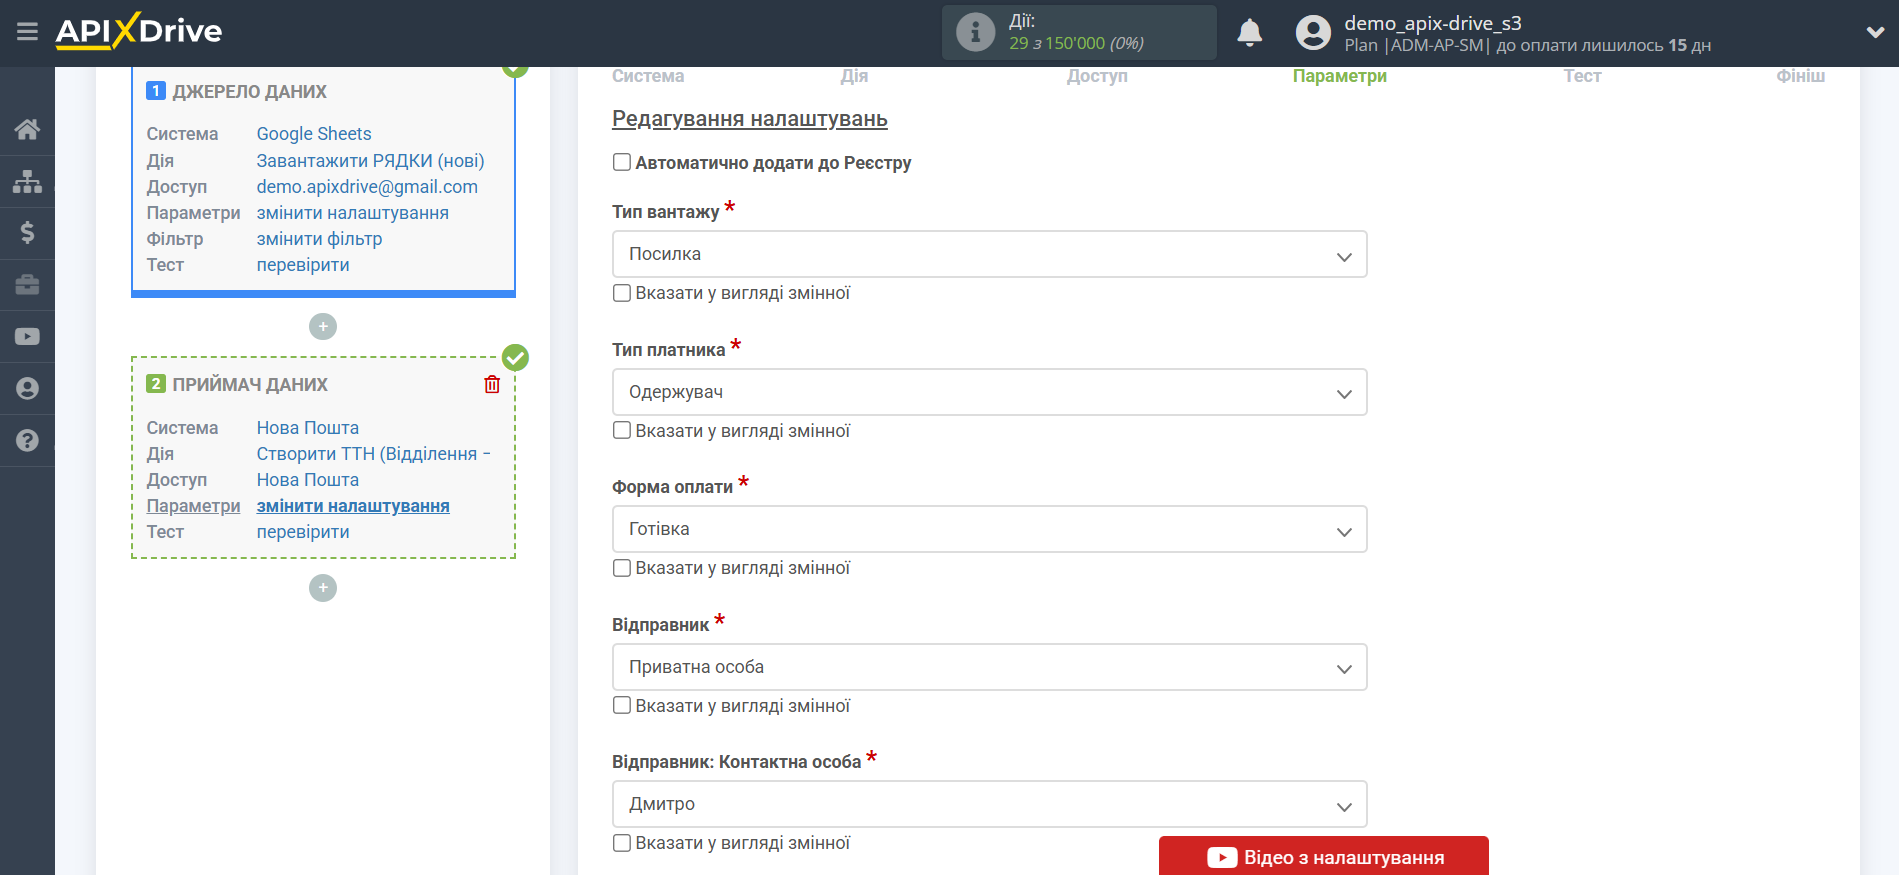Toggle variable checkbox under Відправник
Screen dimensions: 1899x875
[622, 705]
